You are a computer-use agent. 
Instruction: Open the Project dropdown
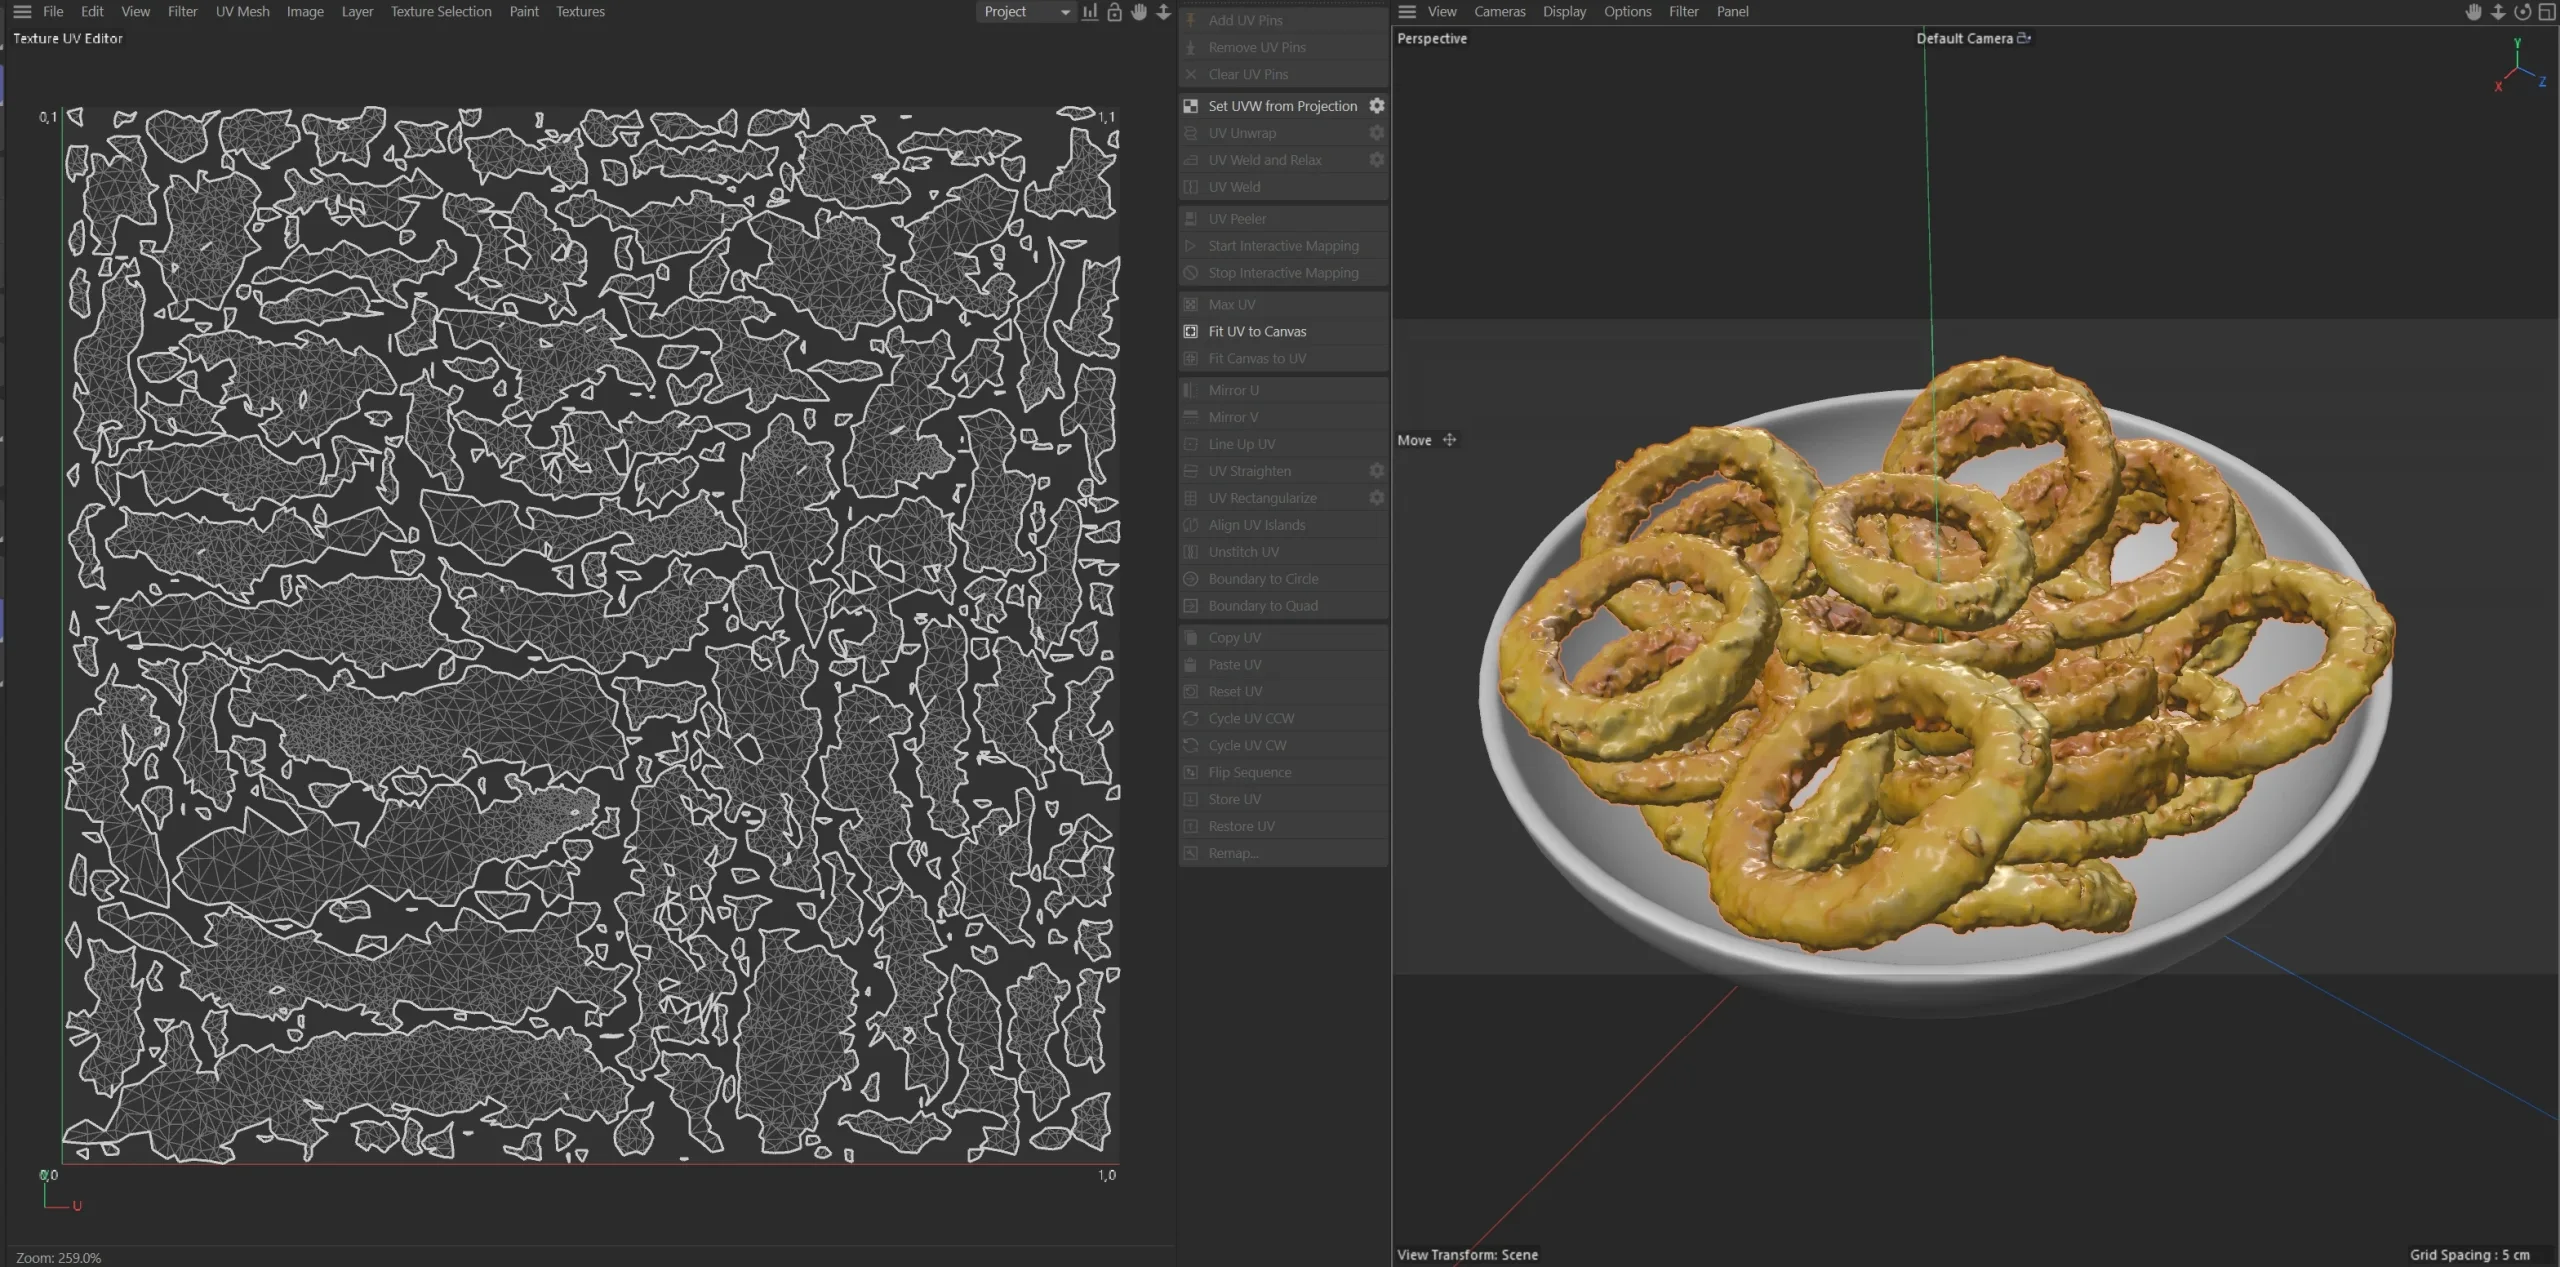(x=1024, y=11)
